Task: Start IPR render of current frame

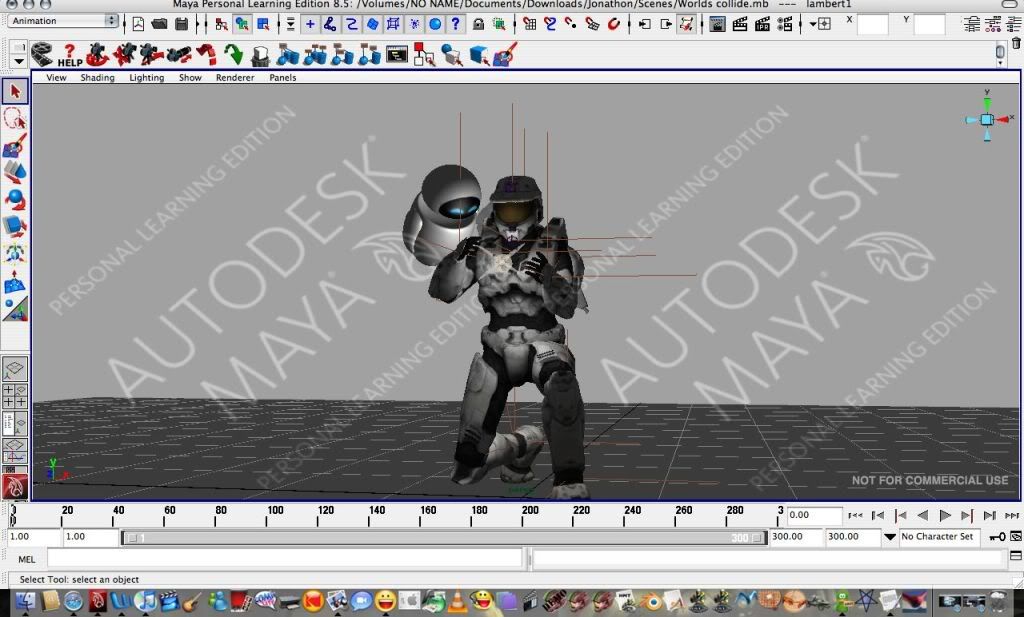Action: tap(762, 24)
